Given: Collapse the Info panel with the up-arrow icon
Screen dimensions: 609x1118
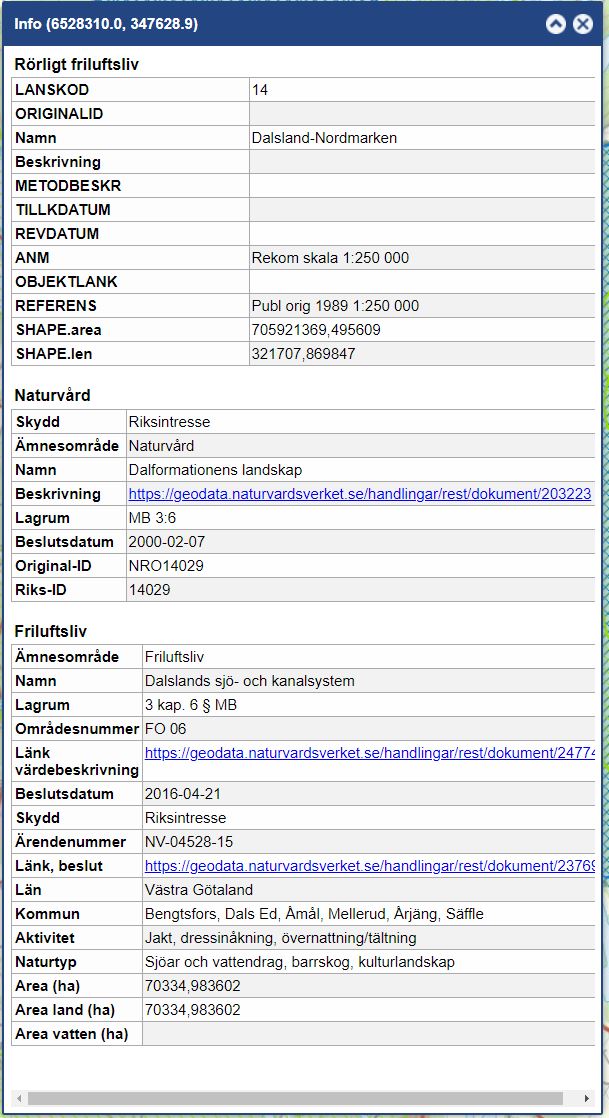Looking at the screenshot, I should click(556, 24).
